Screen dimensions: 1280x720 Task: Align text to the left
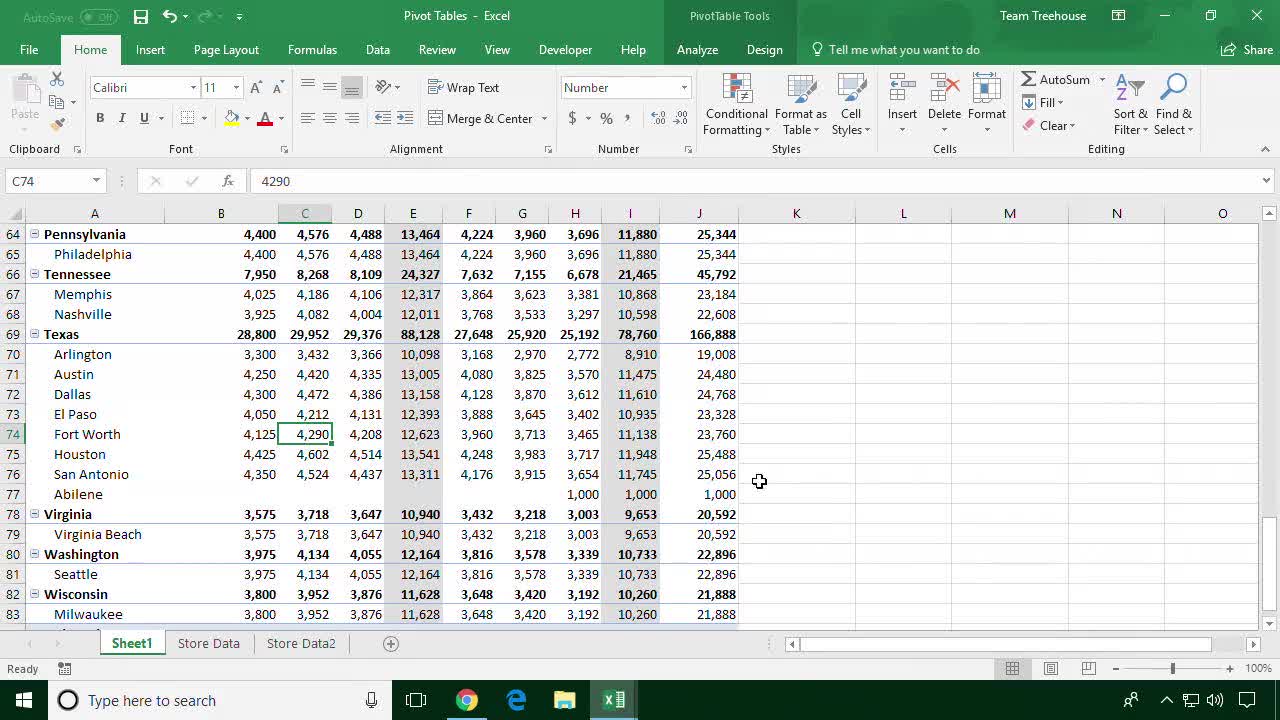pyautogui.click(x=308, y=118)
